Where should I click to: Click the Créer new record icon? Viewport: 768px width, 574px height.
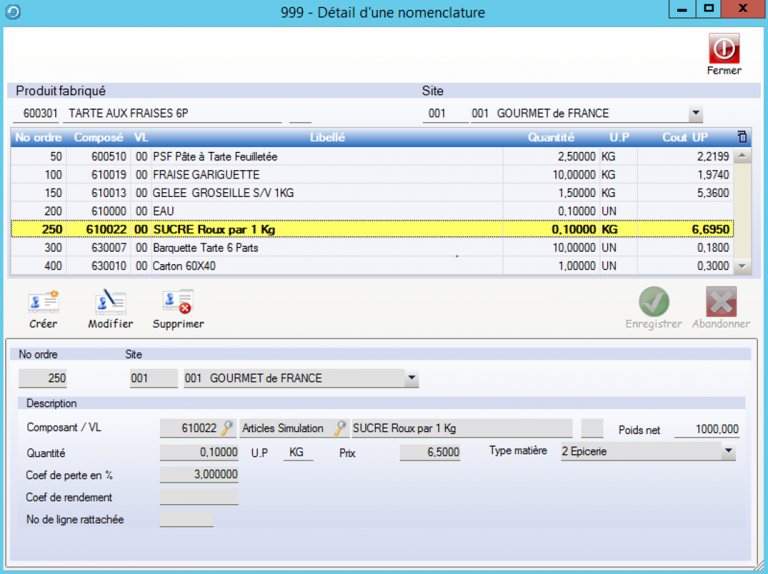click(x=43, y=302)
